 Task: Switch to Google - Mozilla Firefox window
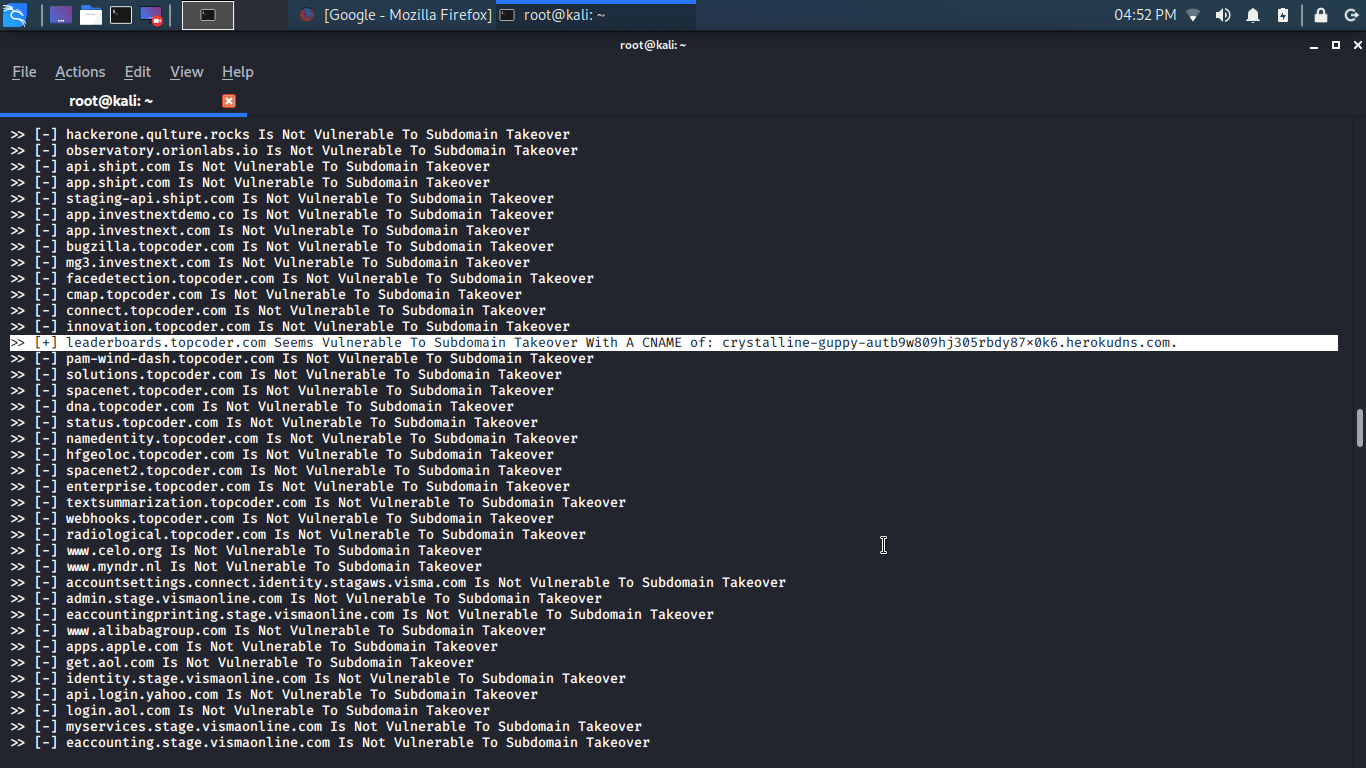395,15
